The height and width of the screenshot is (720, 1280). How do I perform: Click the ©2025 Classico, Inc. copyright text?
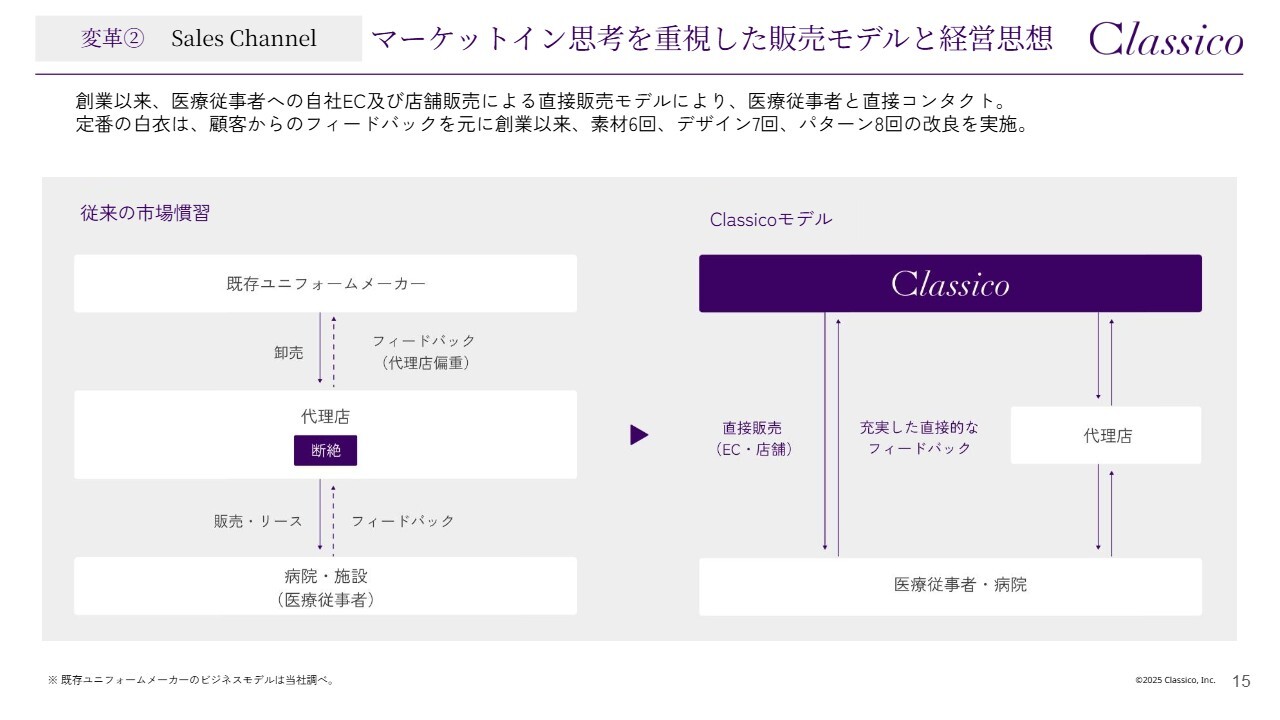pos(1175,680)
